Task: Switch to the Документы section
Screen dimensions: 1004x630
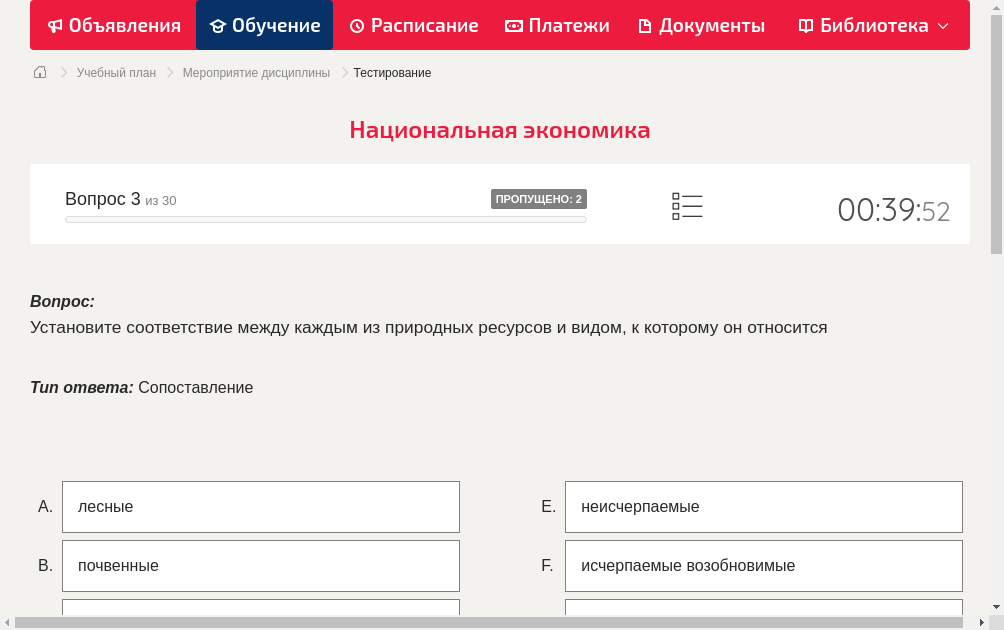Action: (x=700, y=25)
